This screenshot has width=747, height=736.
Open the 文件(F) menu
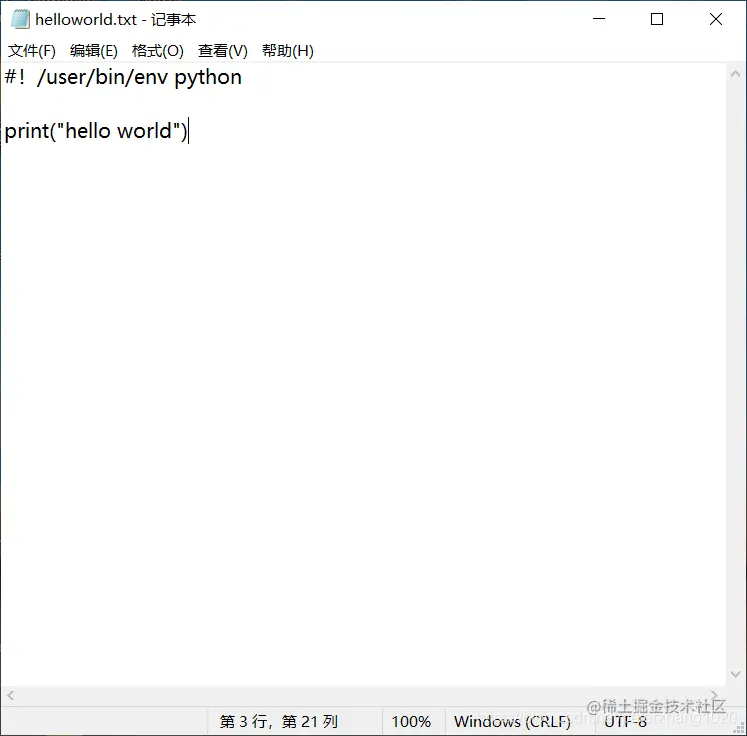click(32, 50)
